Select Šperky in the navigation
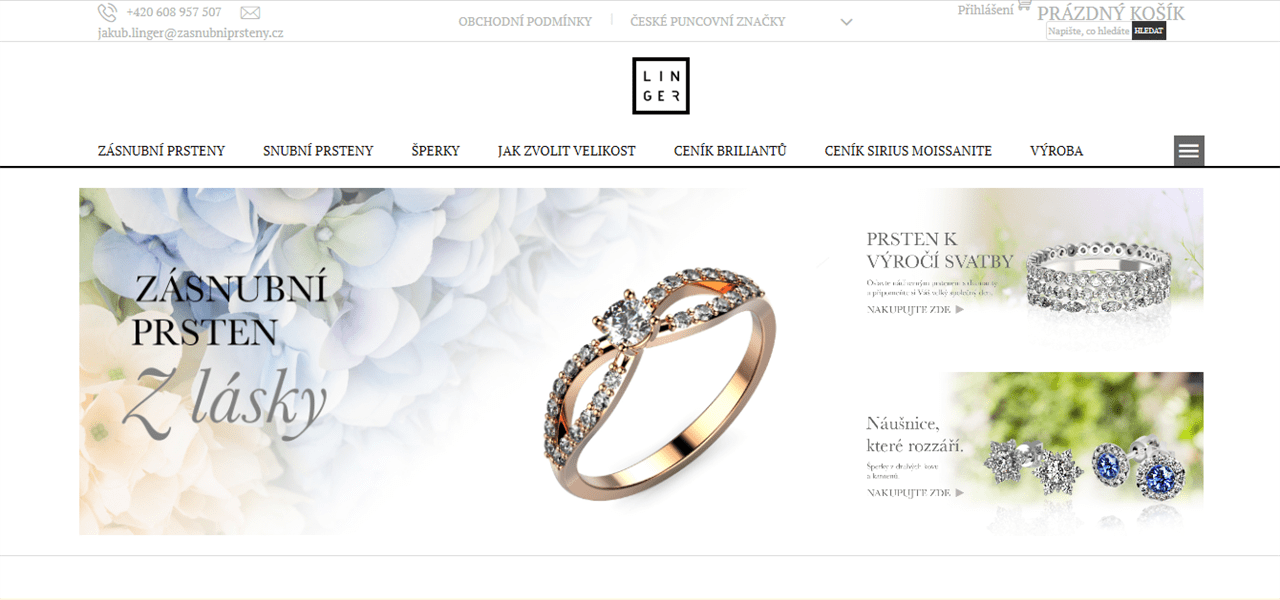The width and height of the screenshot is (1280, 600). (x=435, y=151)
